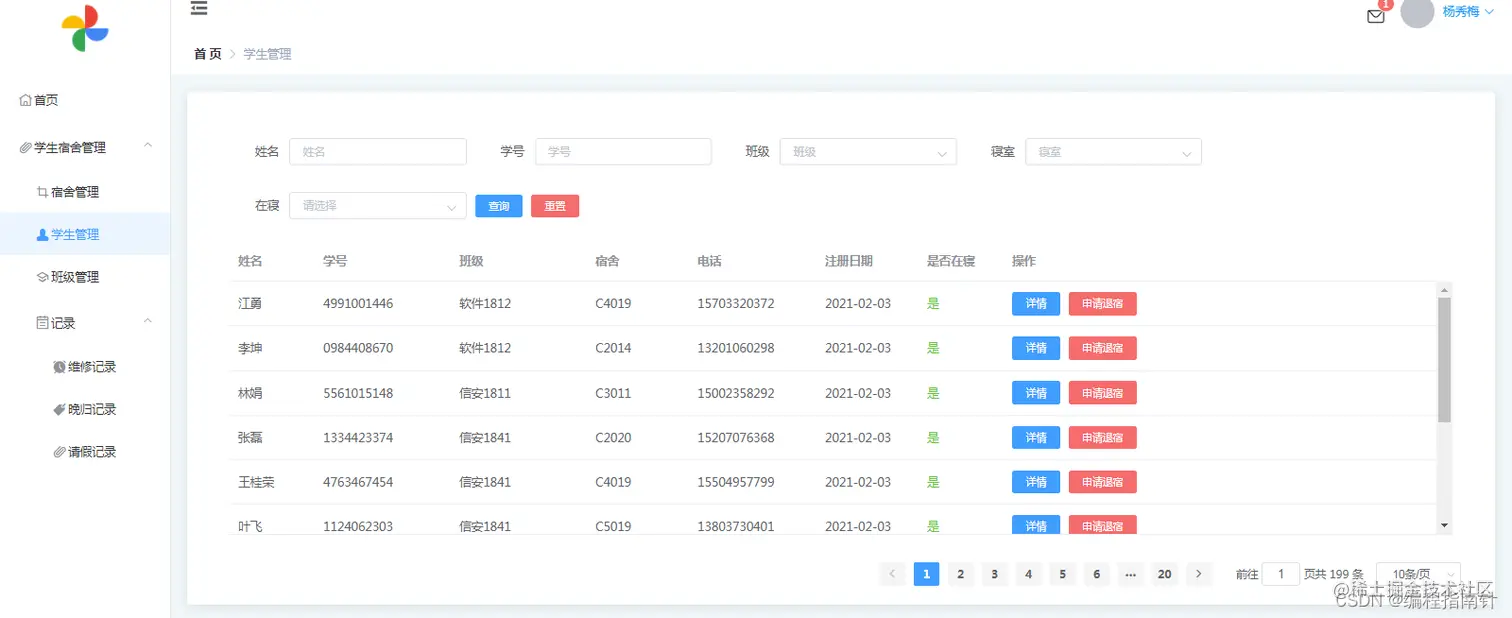Click the table vertical scrollbar thumb
Viewport: 1512px width, 618px height.
(x=1444, y=359)
